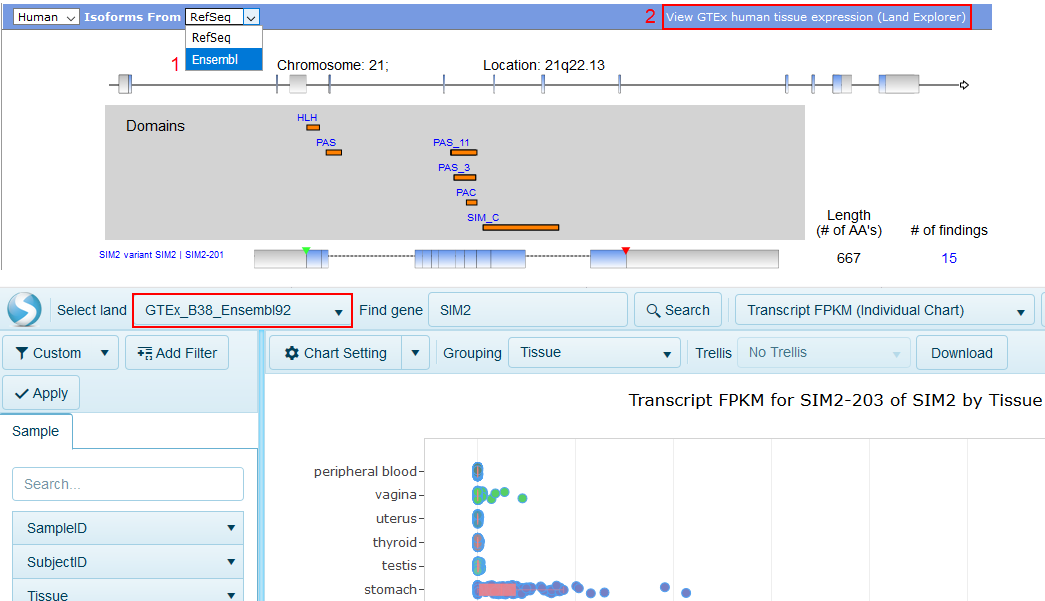Expand the SampleID filter
This screenshot has height=601, width=1045.
click(127, 528)
